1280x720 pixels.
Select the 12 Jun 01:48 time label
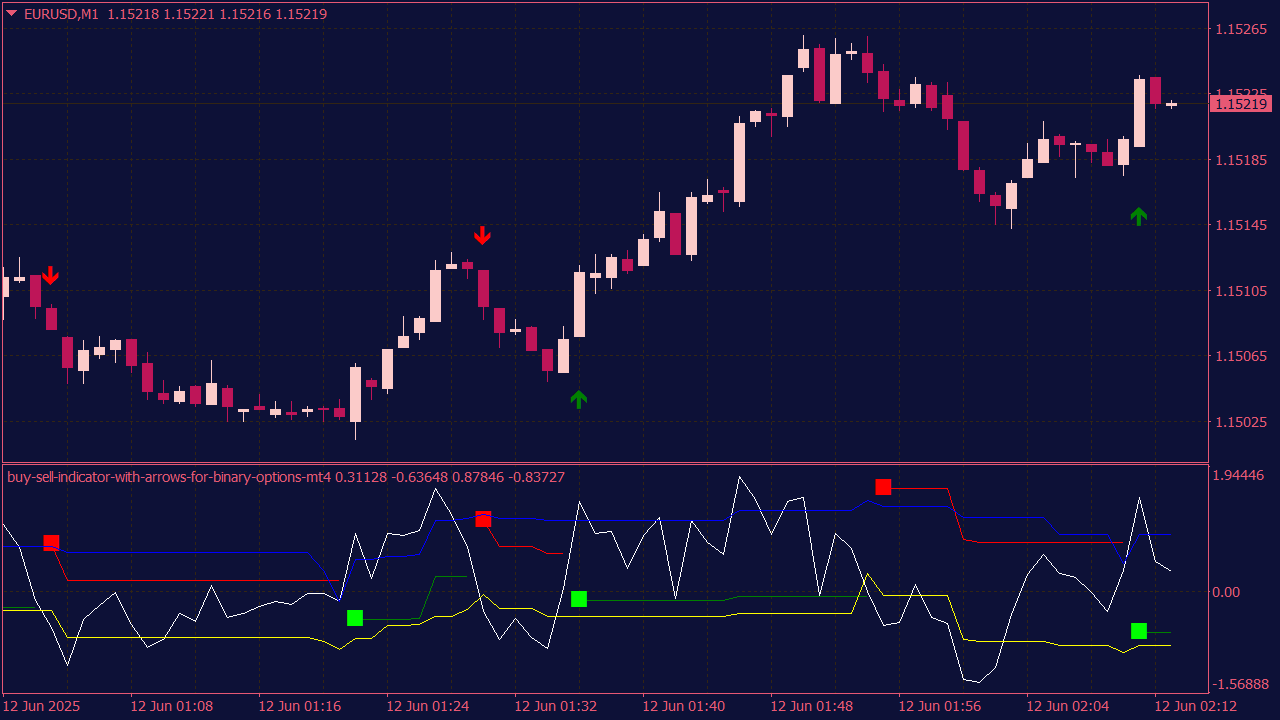[x=812, y=706]
